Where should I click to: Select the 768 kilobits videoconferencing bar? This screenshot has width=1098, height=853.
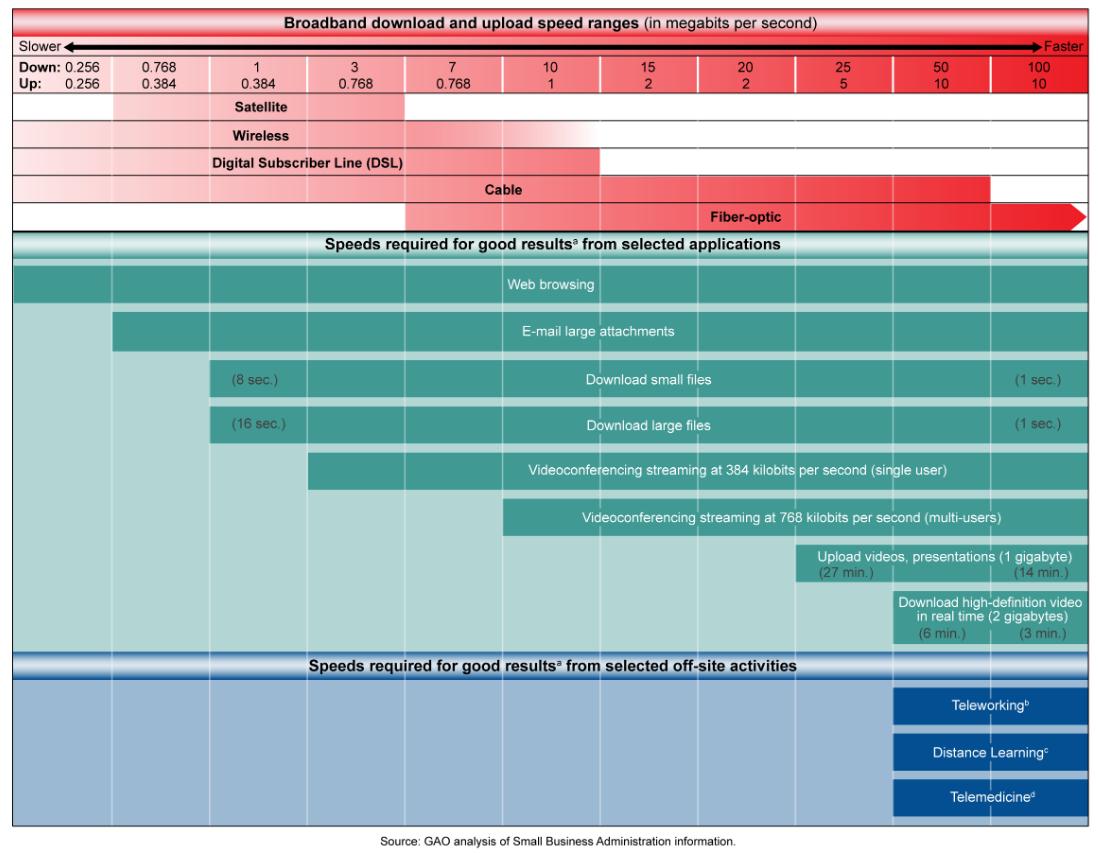[x=795, y=518]
